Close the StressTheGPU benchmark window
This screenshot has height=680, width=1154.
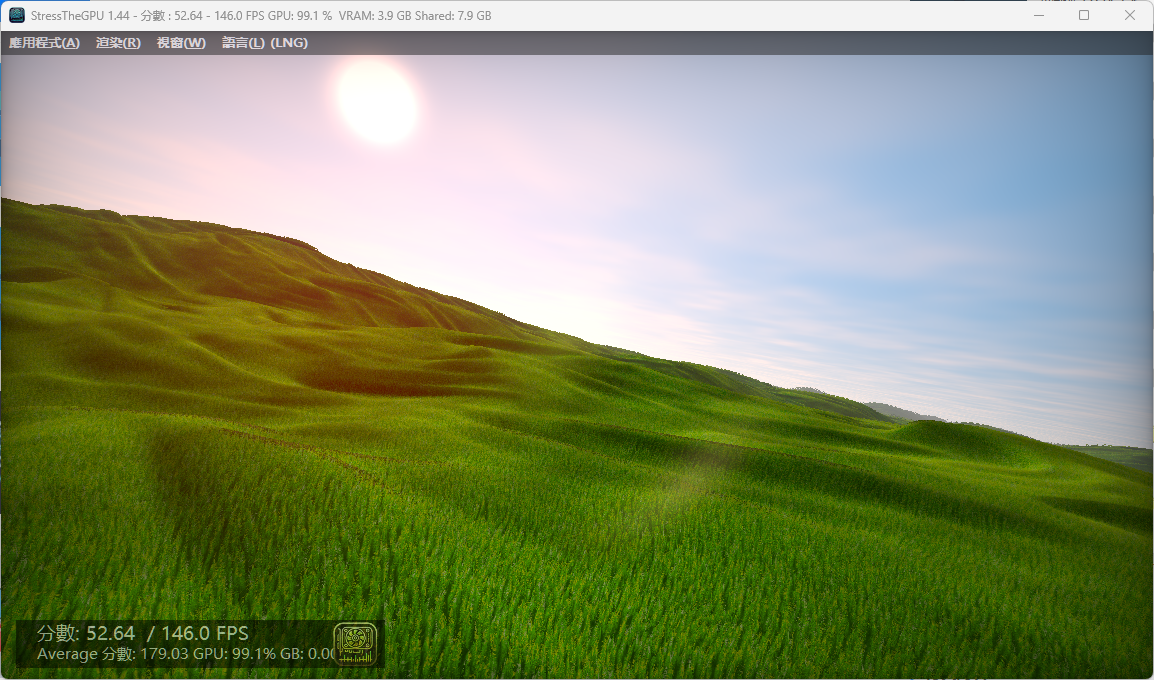[x=1129, y=14]
